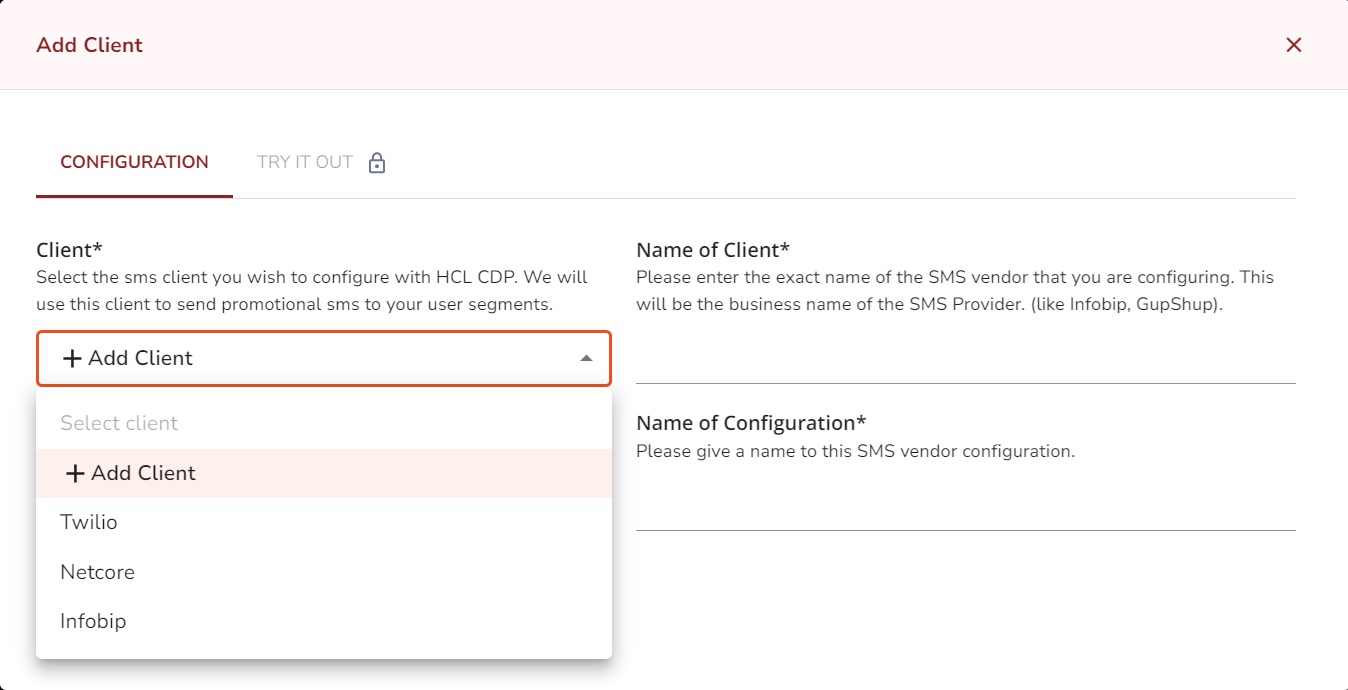This screenshot has width=1348, height=690.
Task: Focus the Name of Client input field
Action: click(965, 360)
